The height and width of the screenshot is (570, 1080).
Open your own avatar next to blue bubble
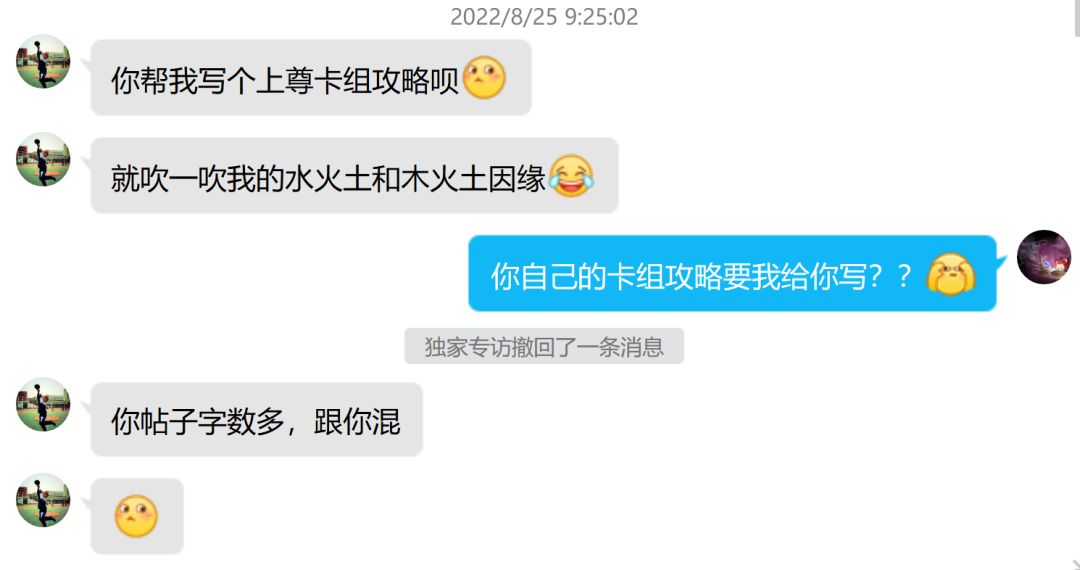(1043, 257)
